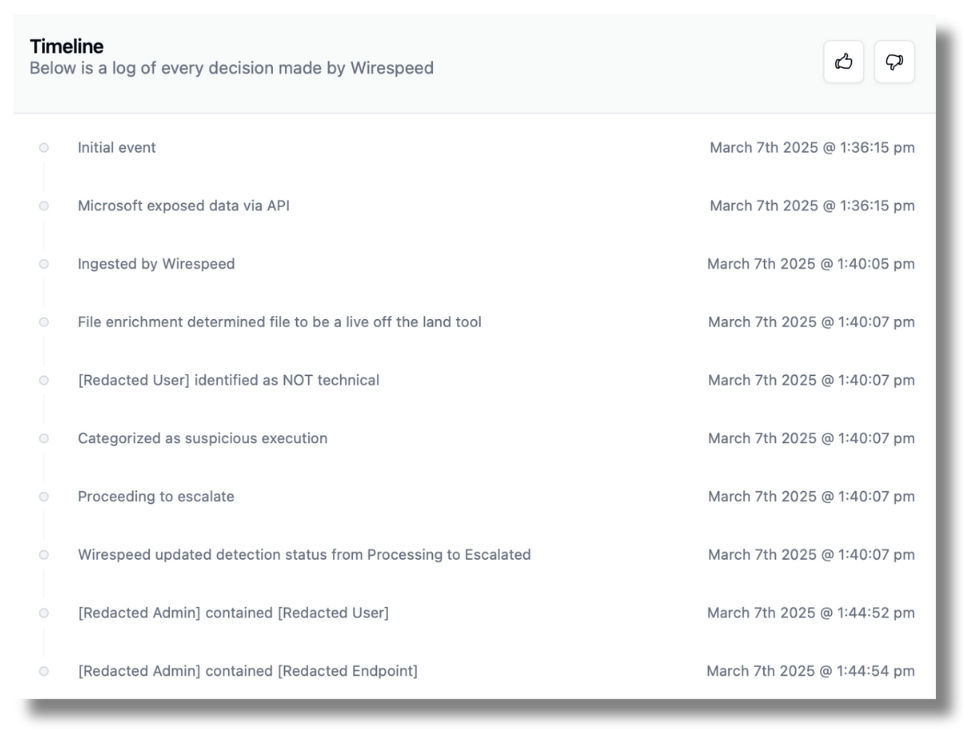
Task: Toggle the contained user event marker
Action: pos(43,612)
